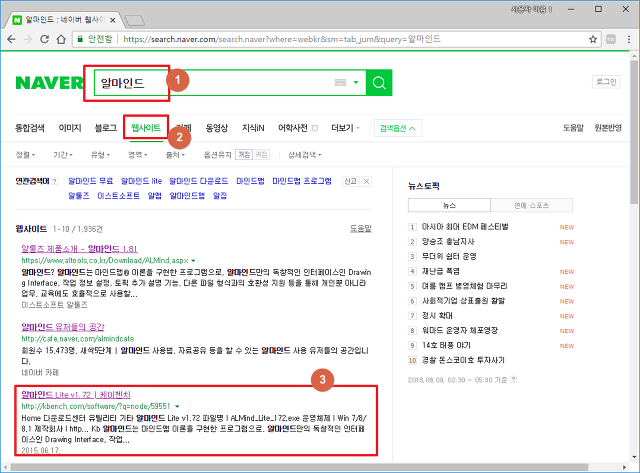
Task: Open the 도움말 link in top navigation
Action: tap(573, 128)
